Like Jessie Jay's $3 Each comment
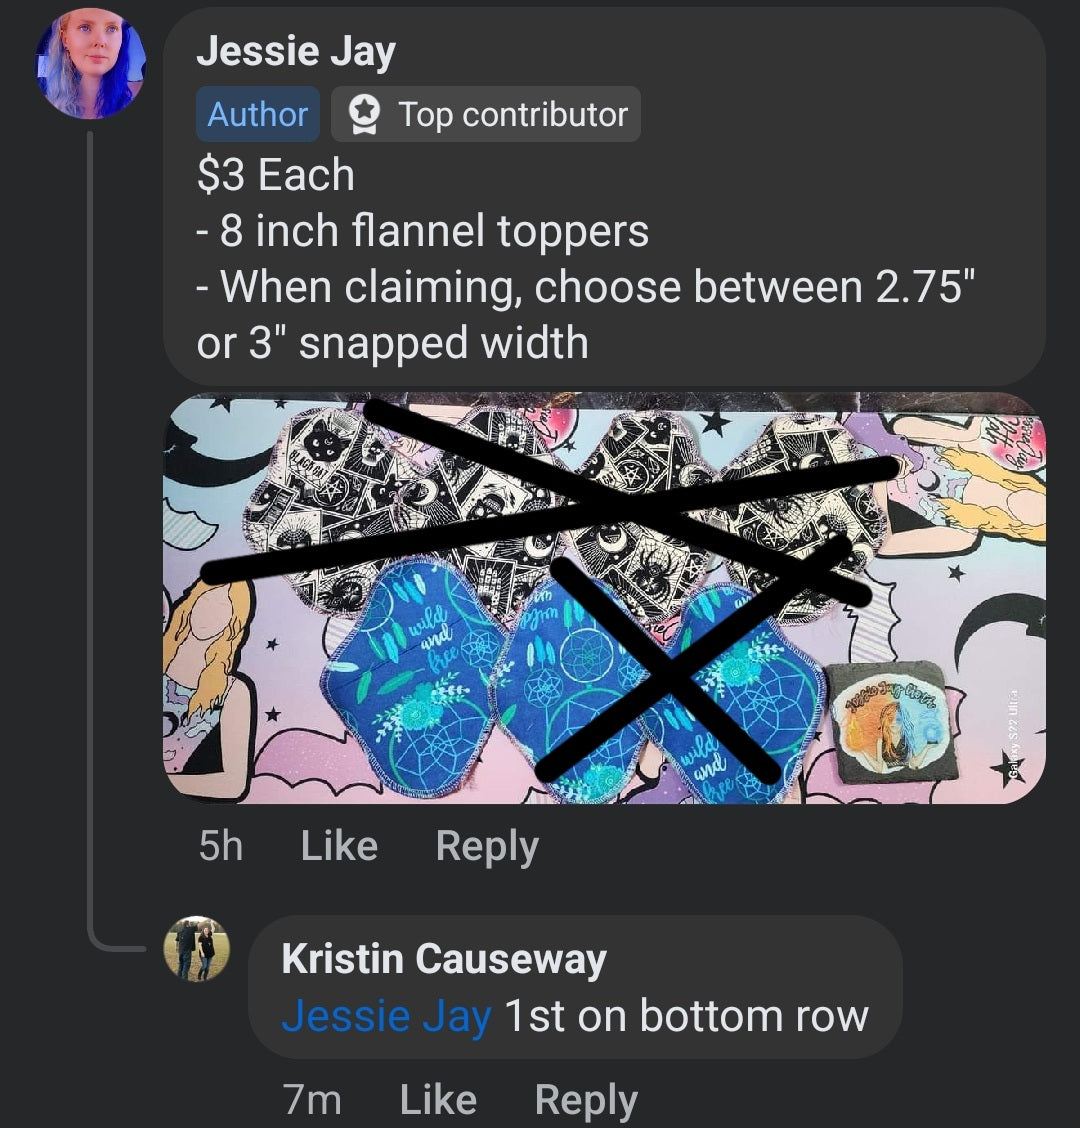This screenshot has width=1080, height=1128. click(339, 846)
